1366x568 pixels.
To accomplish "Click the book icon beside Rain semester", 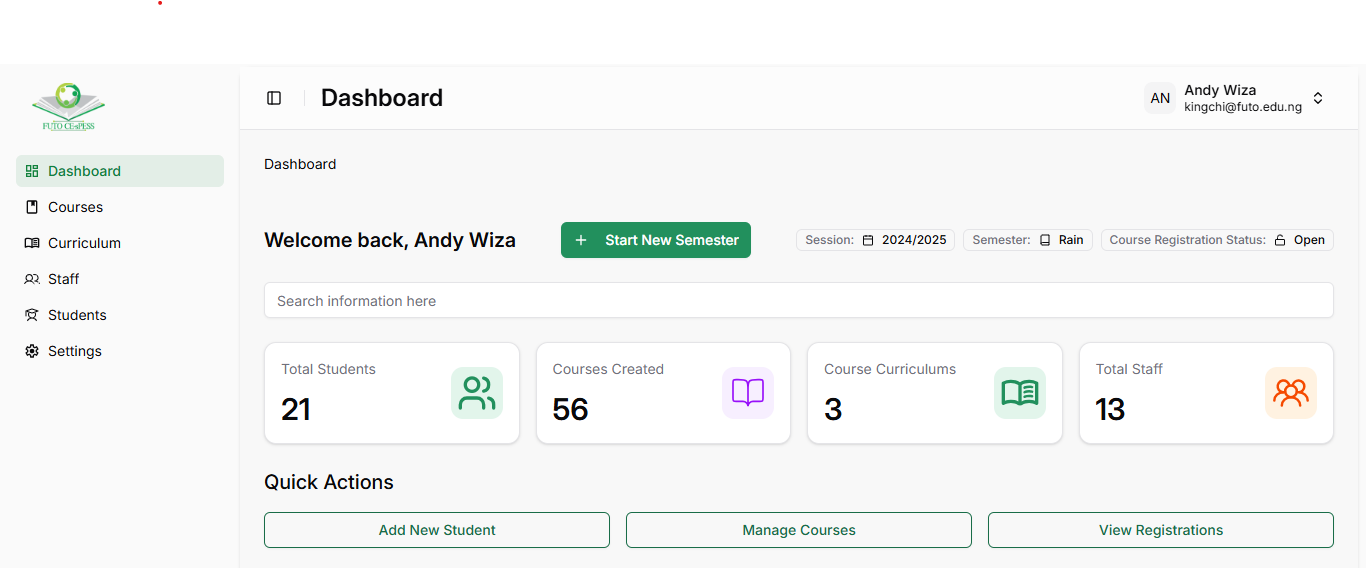I will click(1045, 240).
